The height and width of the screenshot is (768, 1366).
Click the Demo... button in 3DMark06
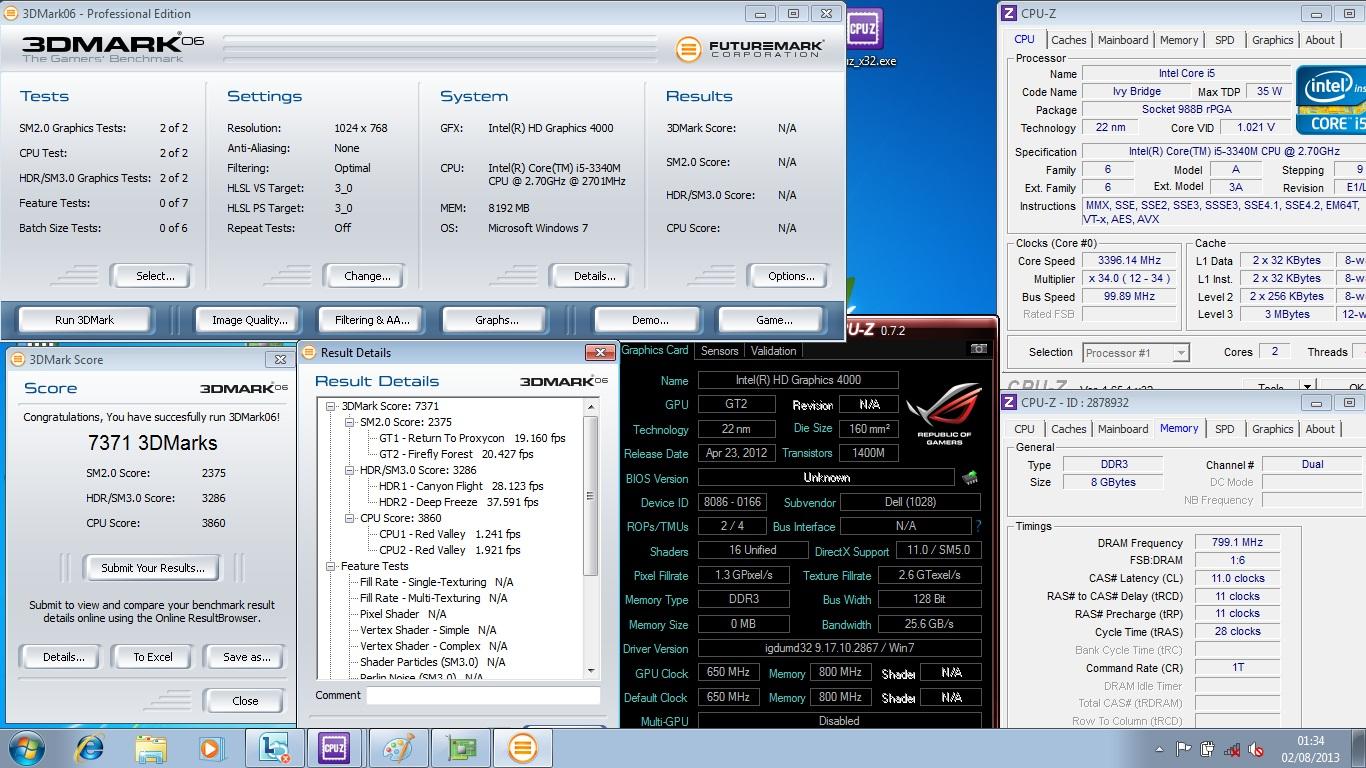coord(650,320)
